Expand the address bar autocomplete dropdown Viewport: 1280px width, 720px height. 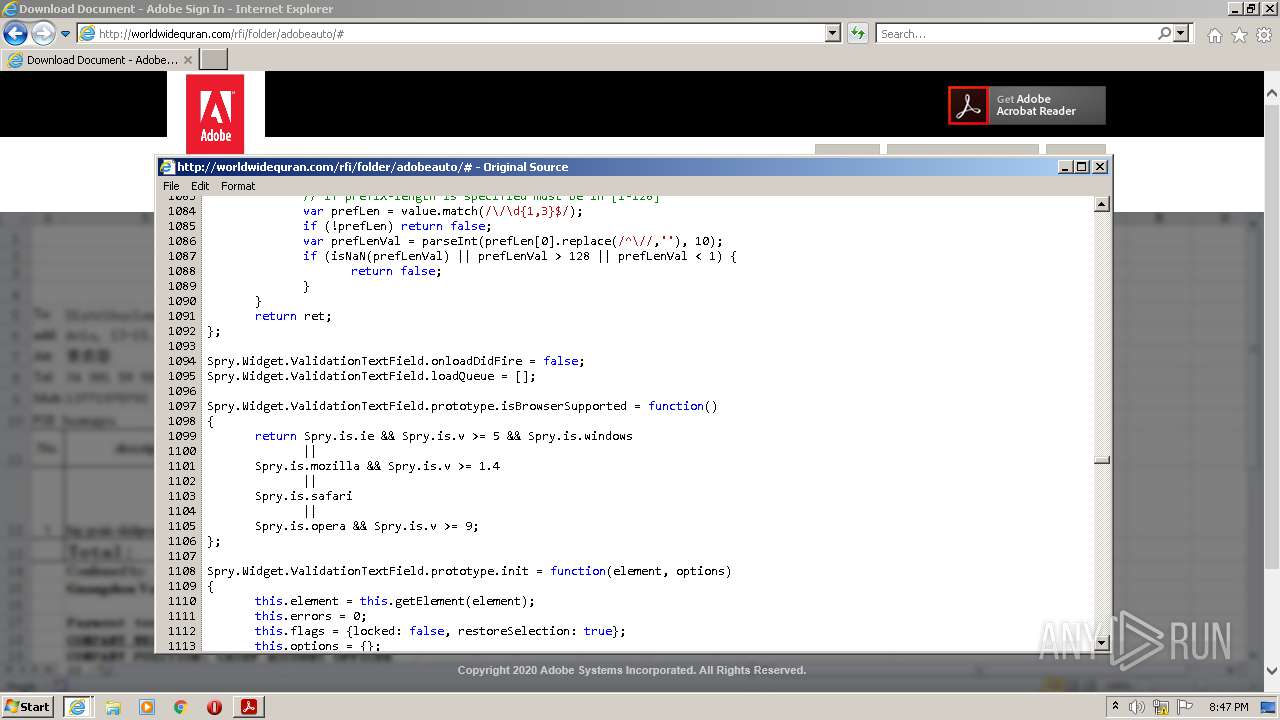click(833, 34)
